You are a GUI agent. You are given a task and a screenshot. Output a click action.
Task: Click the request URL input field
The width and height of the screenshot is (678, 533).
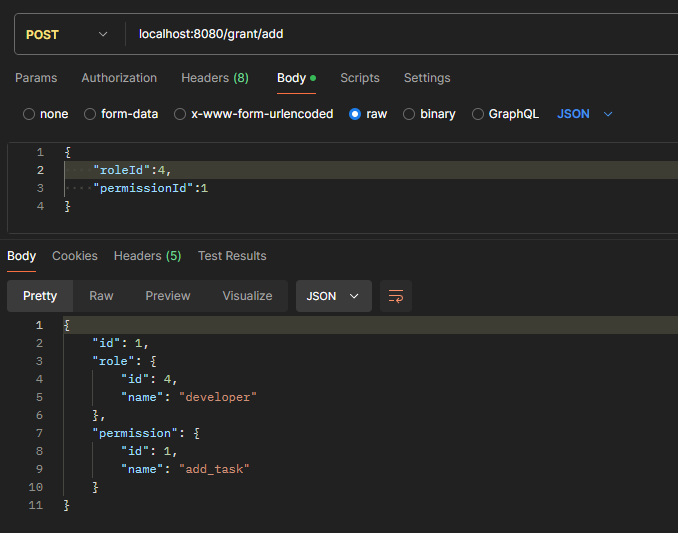(x=400, y=34)
